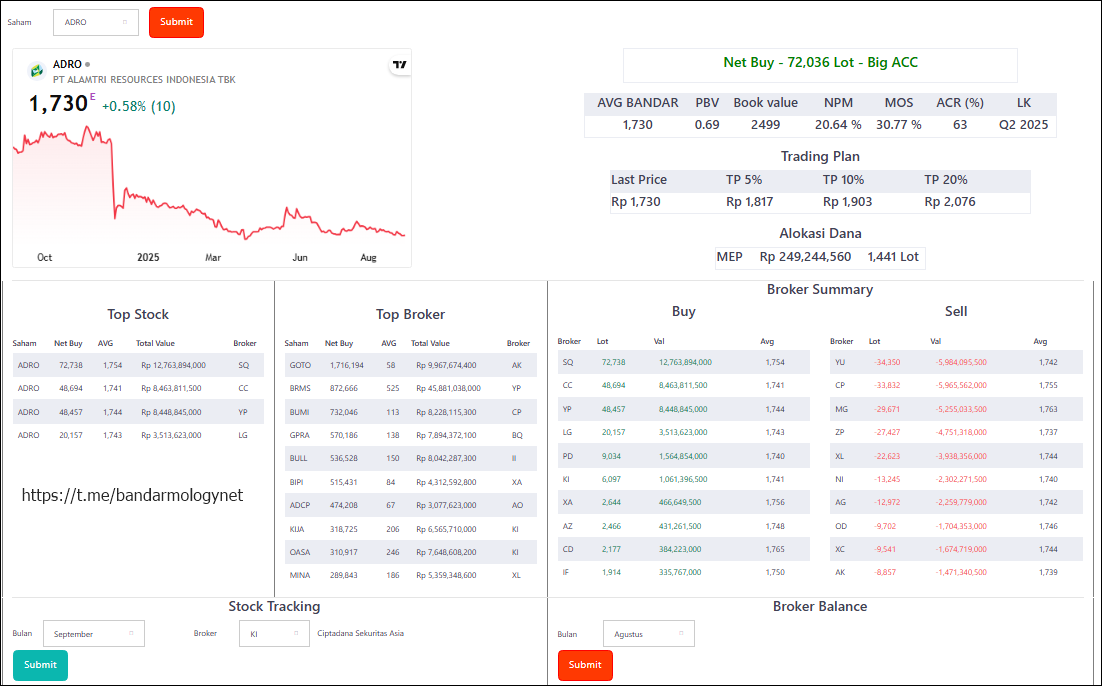
Task: Select the MINA row in Top Broker
Action: (410, 575)
